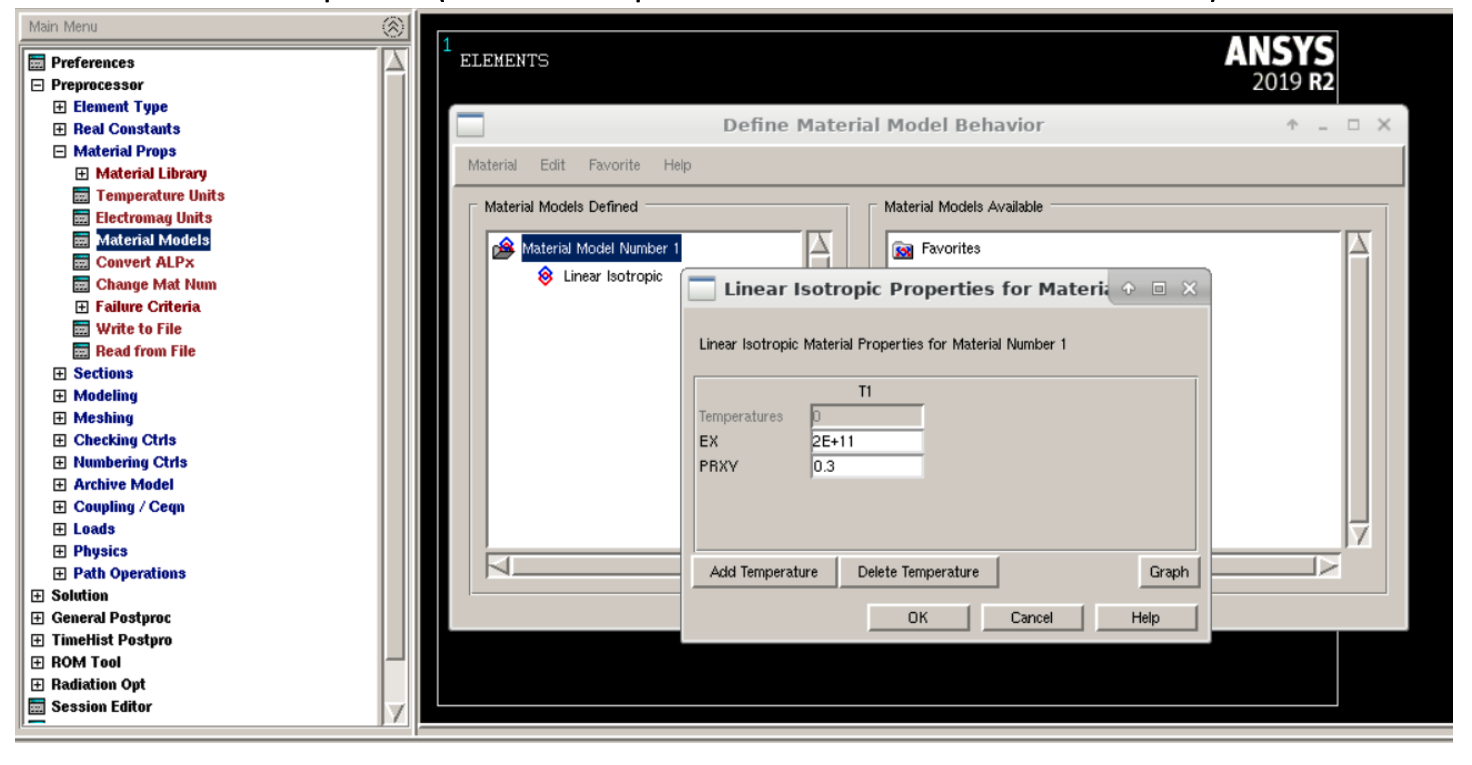
Task: Click the Graph button
Action: pyautogui.click(x=1168, y=572)
